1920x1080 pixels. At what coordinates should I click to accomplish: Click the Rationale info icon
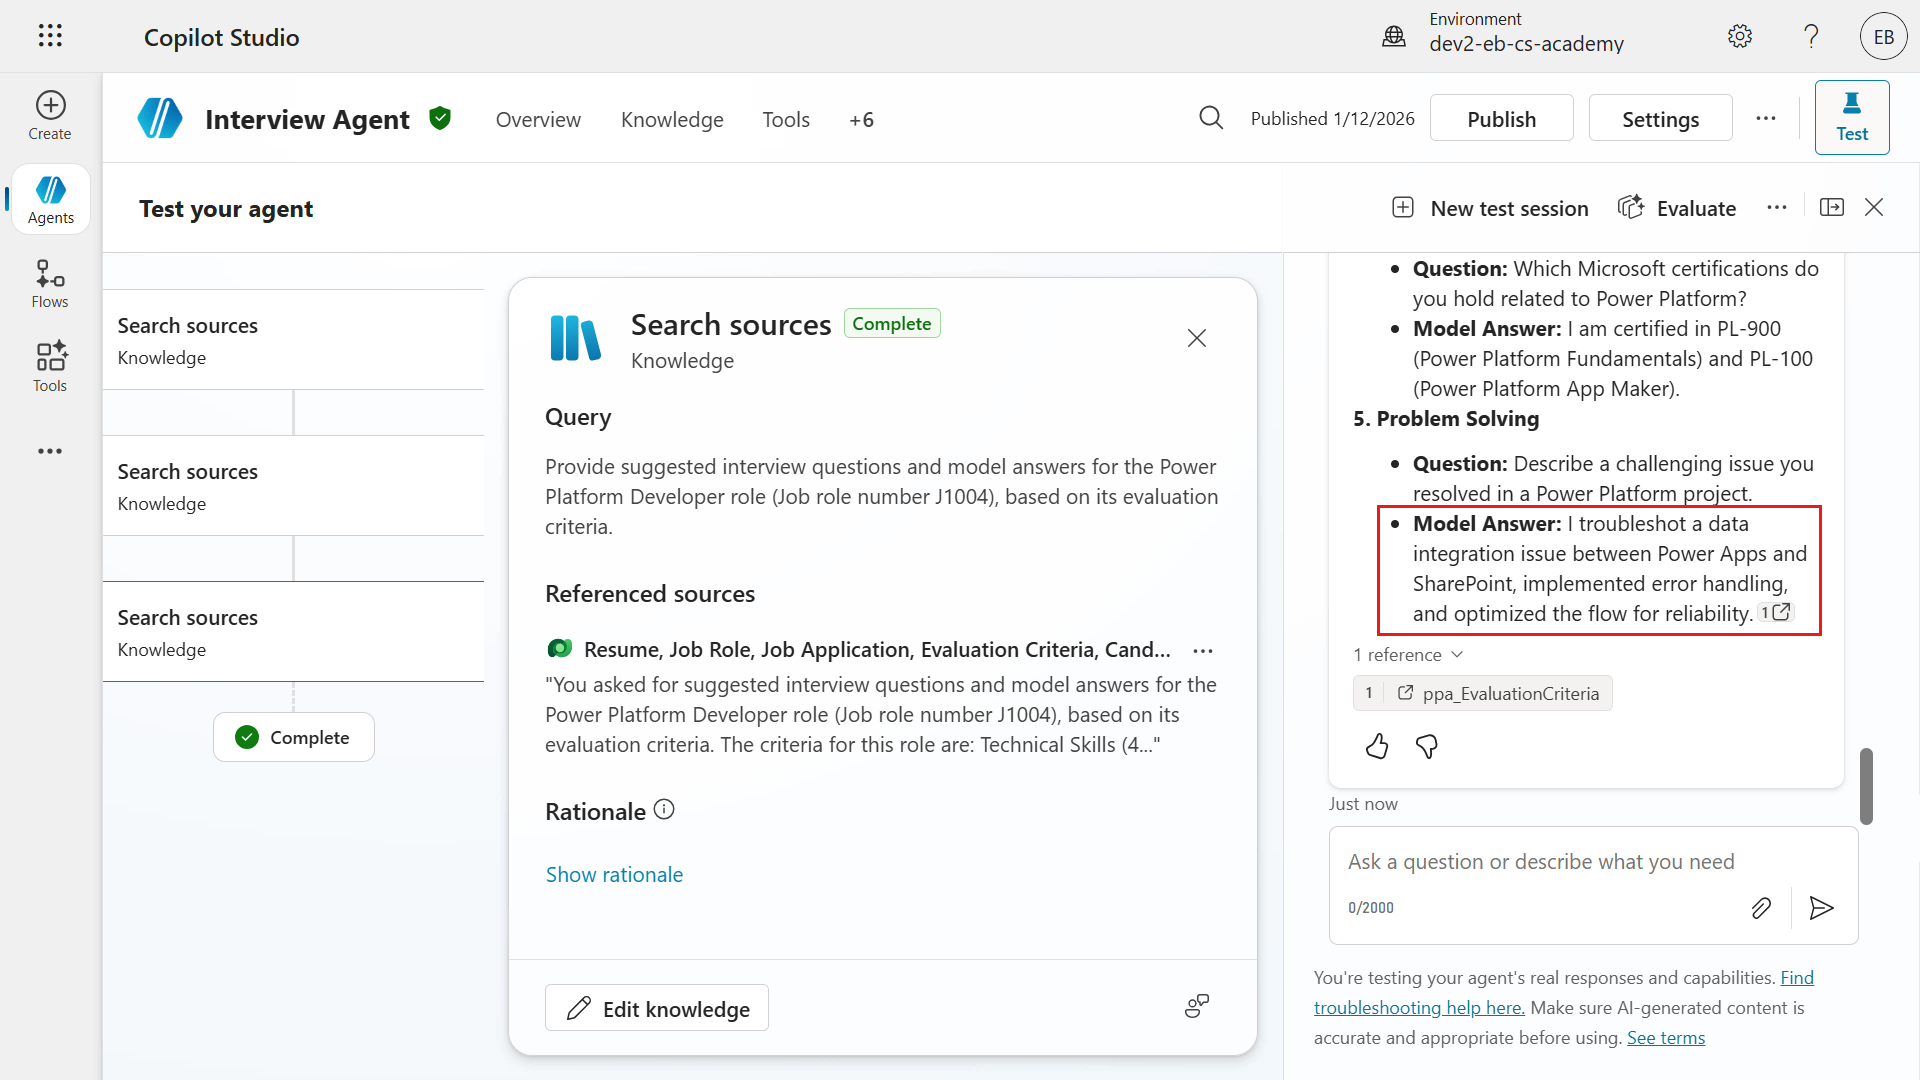tap(664, 810)
